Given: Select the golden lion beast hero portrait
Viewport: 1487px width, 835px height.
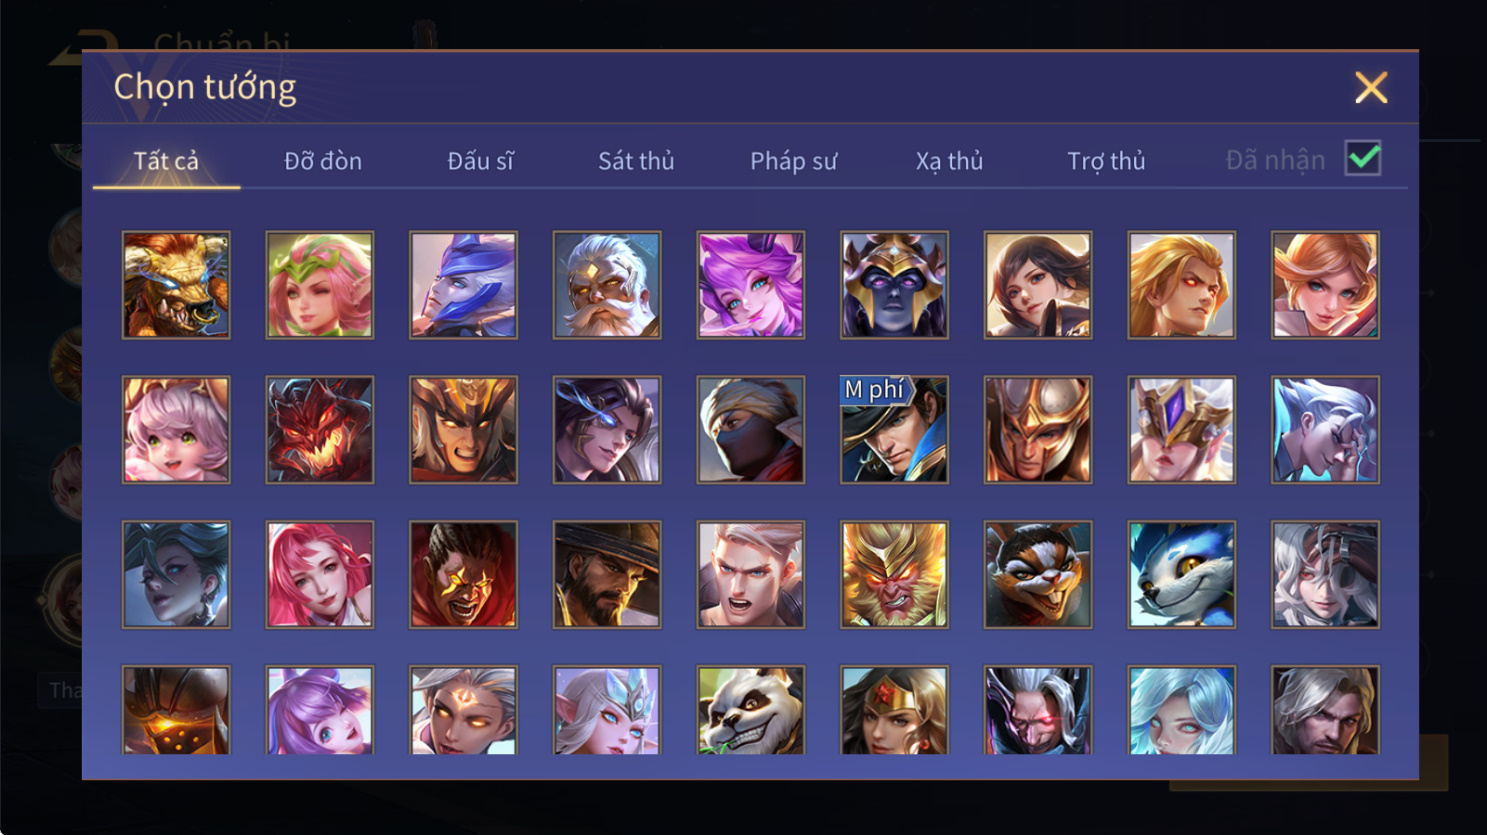Looking at the screenshot, I should 176,285.
